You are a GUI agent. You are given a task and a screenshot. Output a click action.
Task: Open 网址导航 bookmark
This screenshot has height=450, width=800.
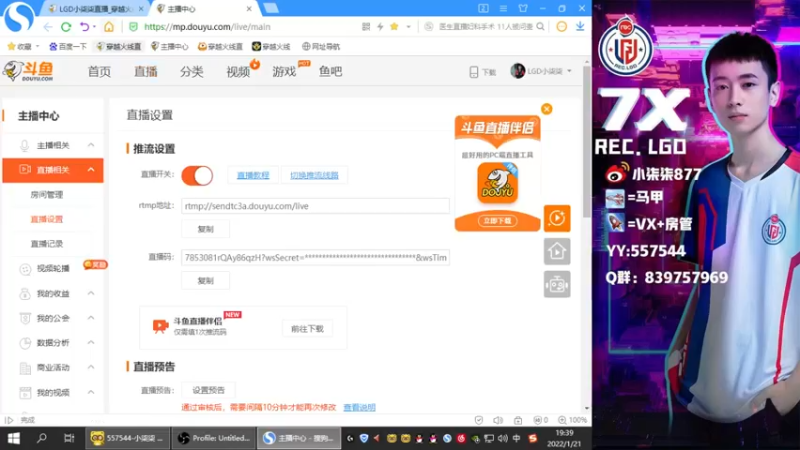pos(321,46)
